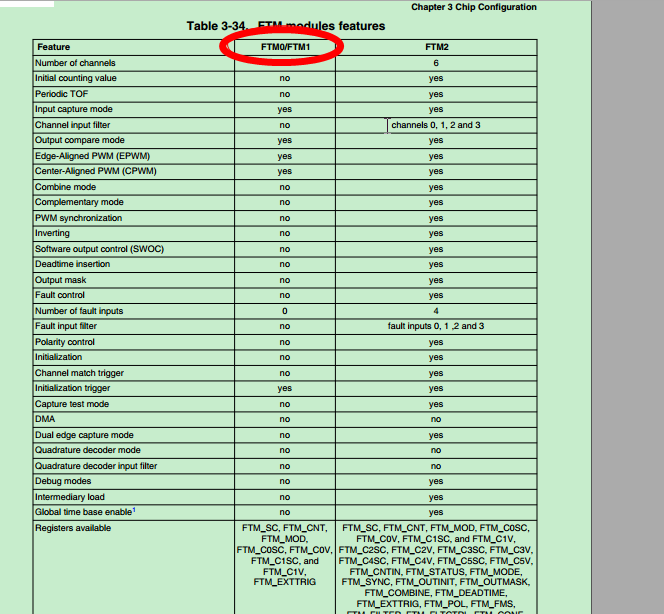Select the 'Channel input filter' row label

pyautogui.click(x=72, y=125)
